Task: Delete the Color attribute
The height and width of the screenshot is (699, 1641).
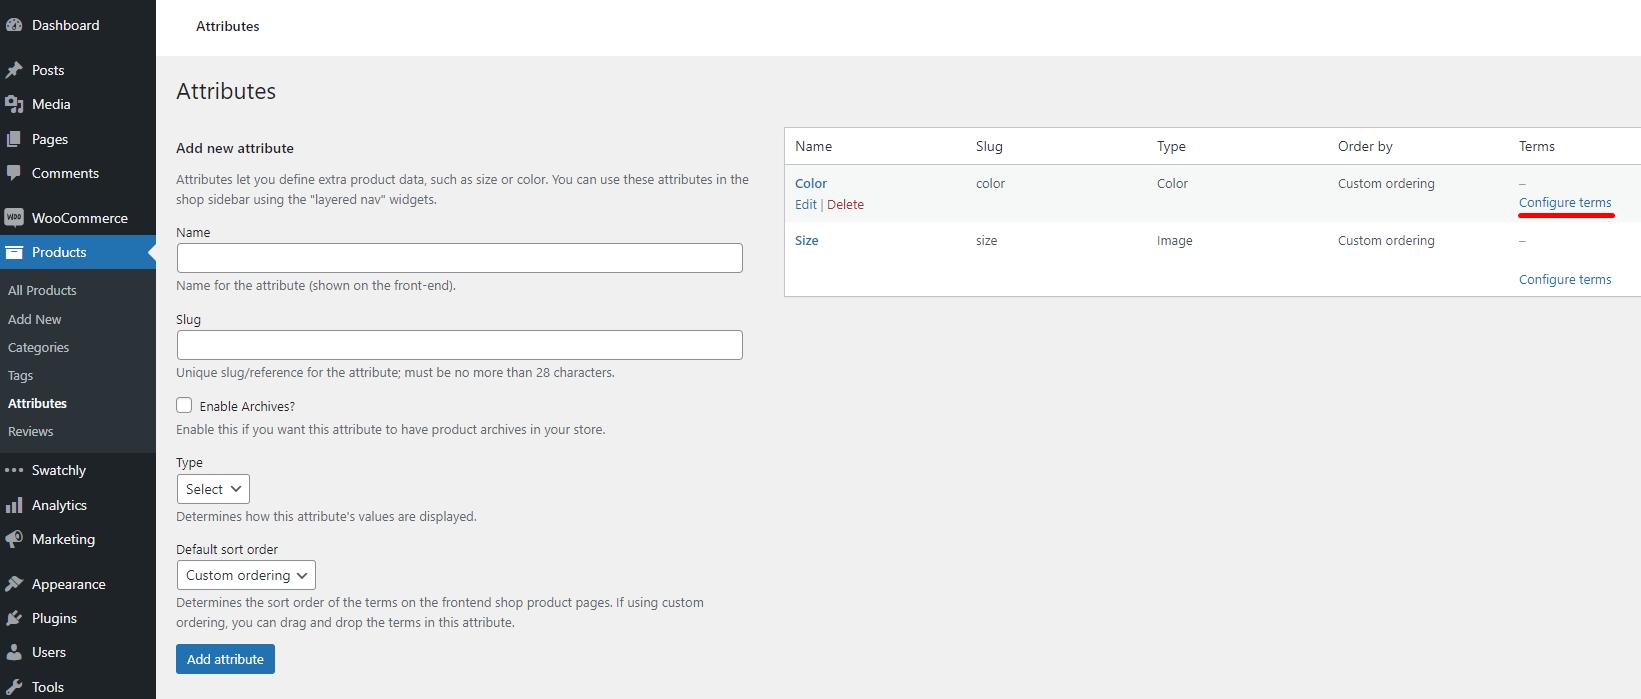Action: [x=845, y=205]
